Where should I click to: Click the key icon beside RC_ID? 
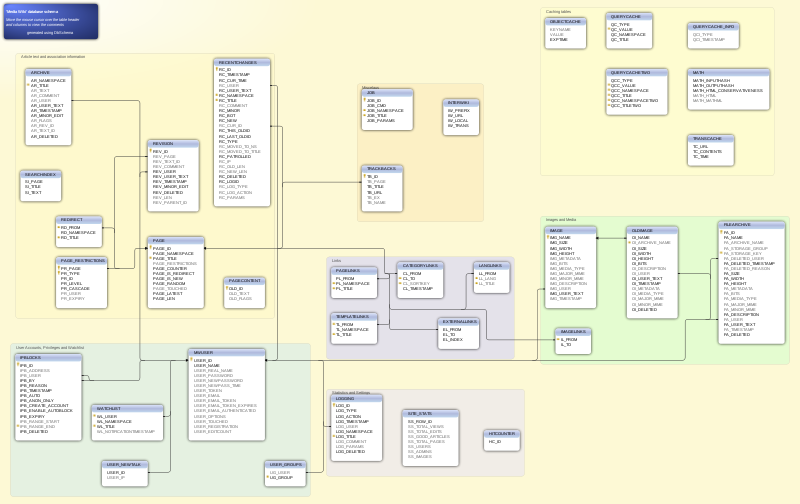click(217, 69)
